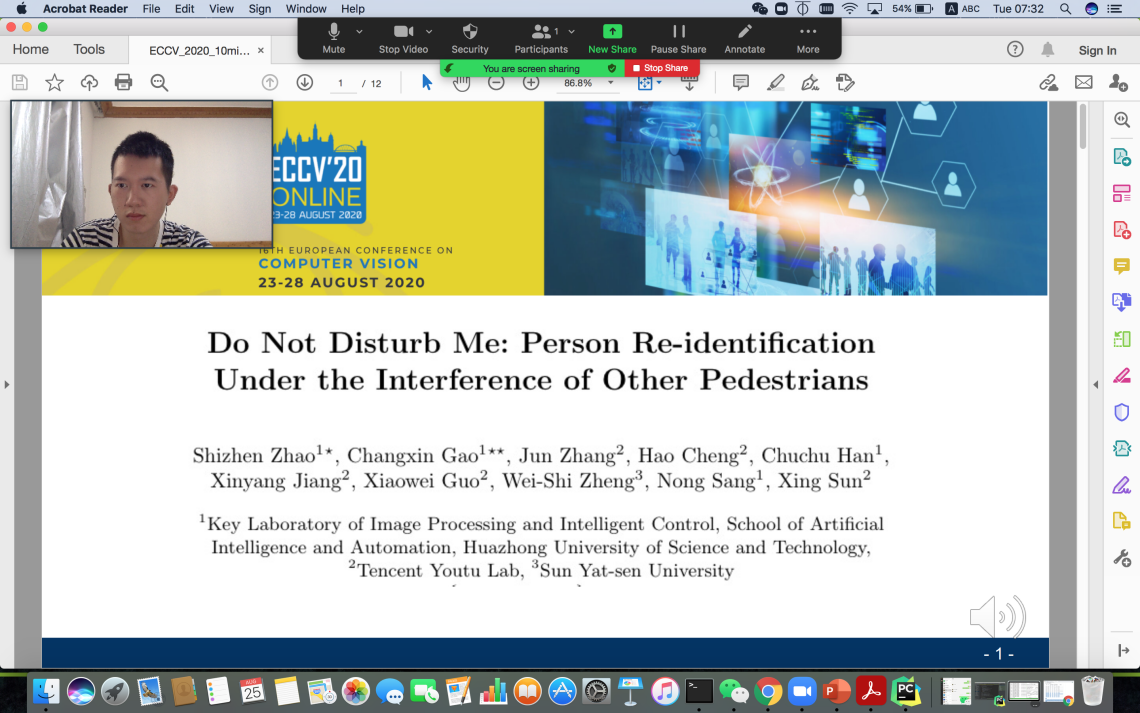Viewport: 1140px width, 713px height.
Task: Go to next page arrow
Action: pyautogui.click(x=305, y=83)
